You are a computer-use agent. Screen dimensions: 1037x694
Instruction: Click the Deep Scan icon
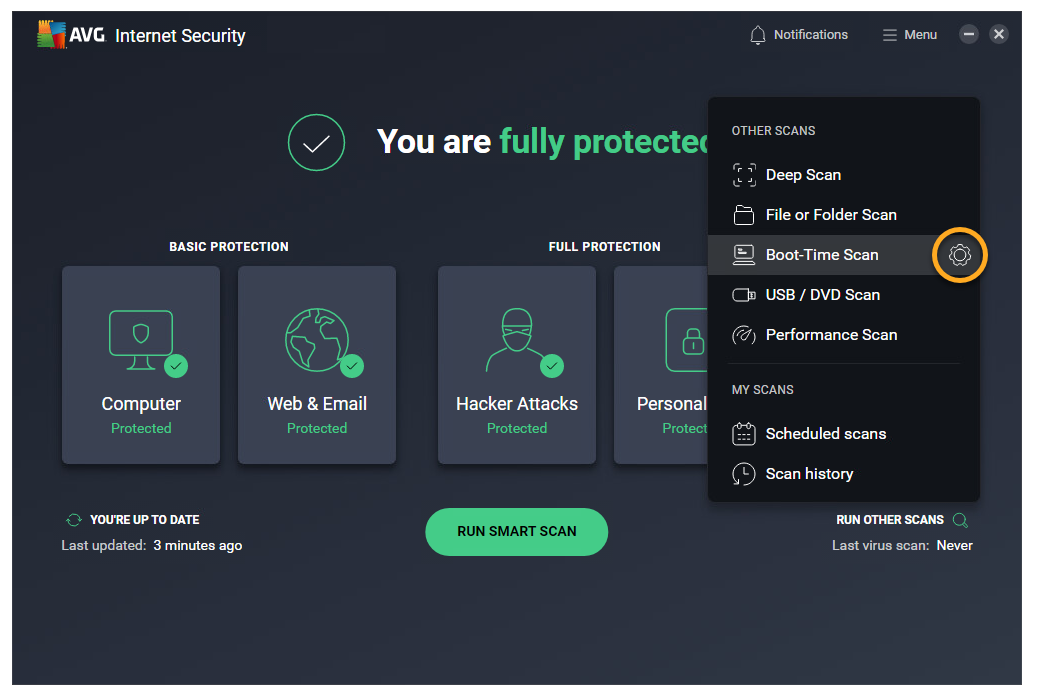point(743,175)
